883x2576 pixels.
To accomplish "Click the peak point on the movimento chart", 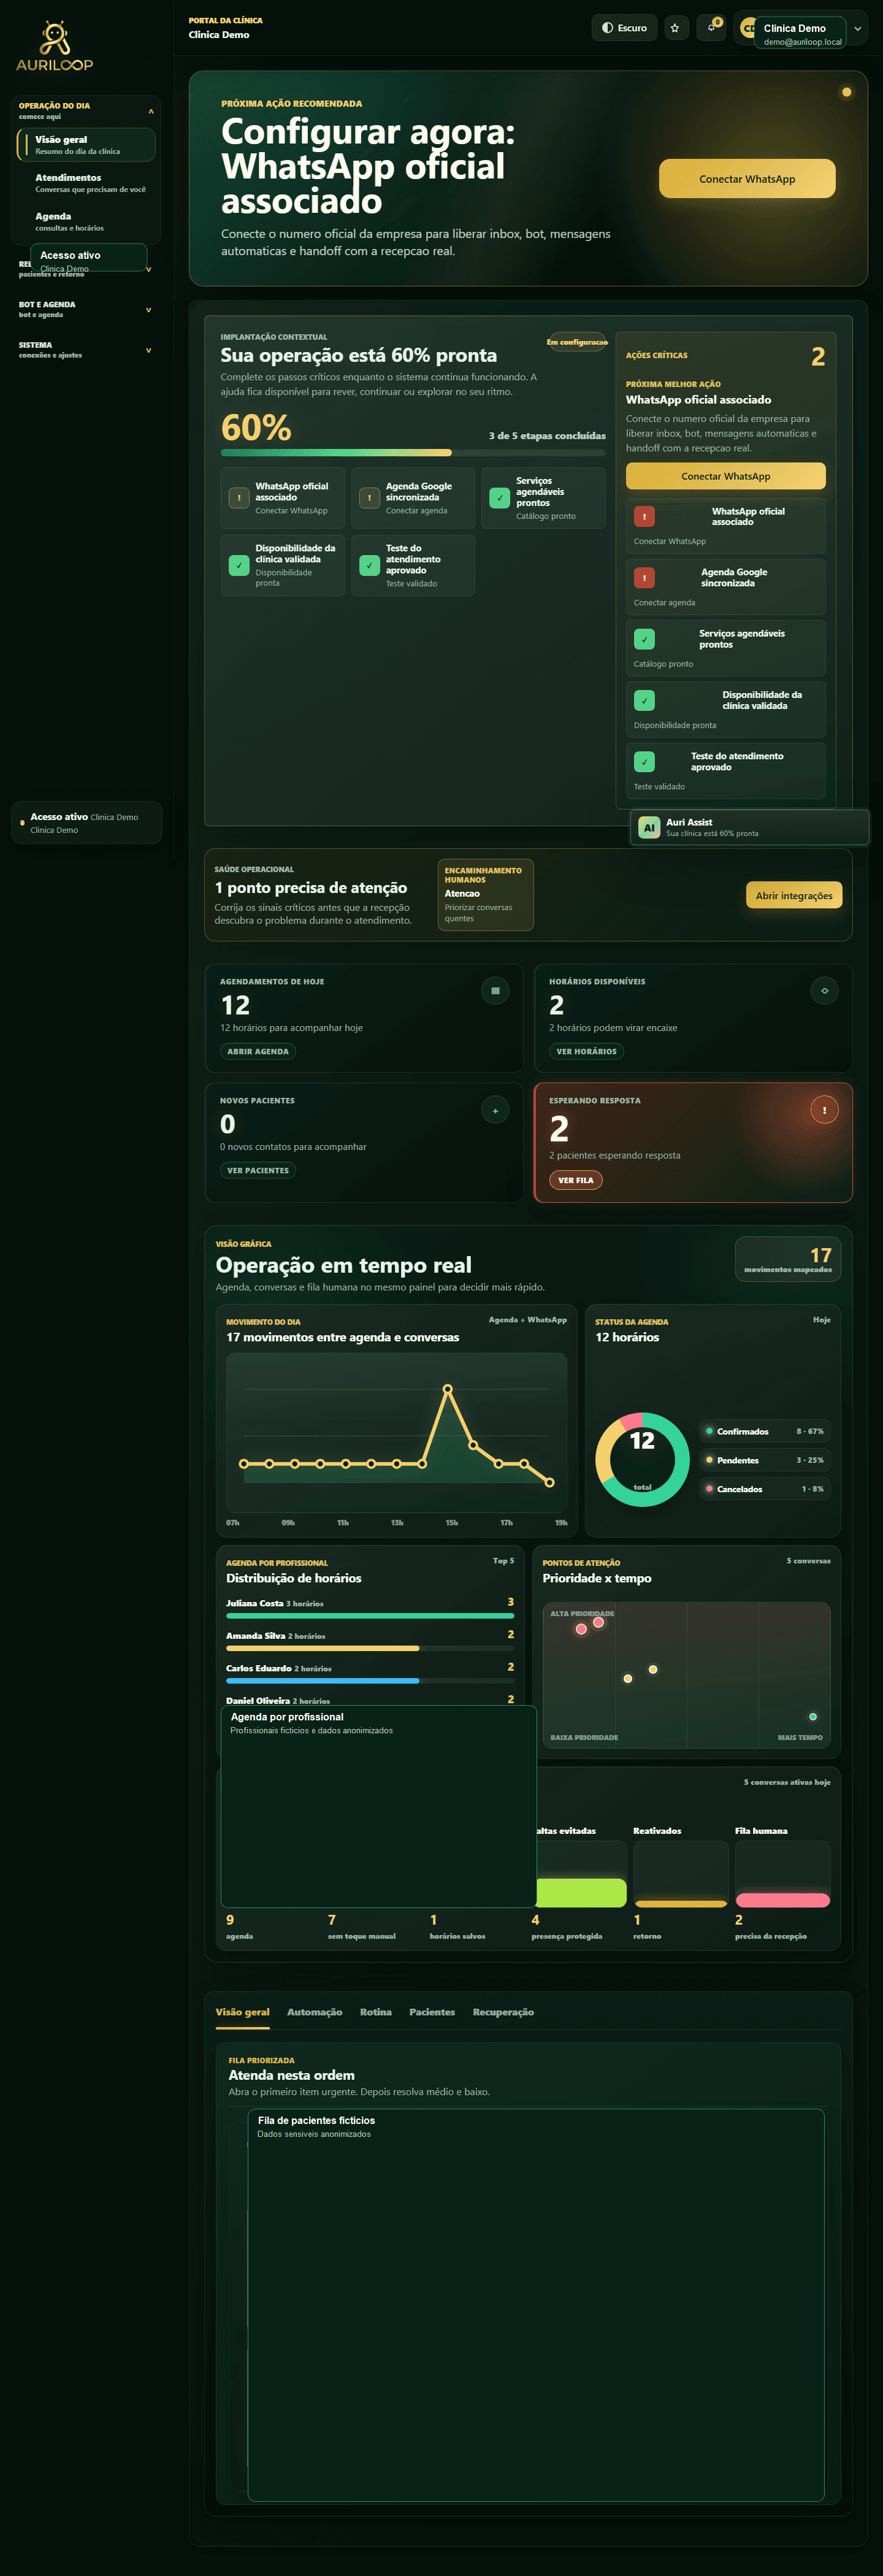I will pyautogui.click(x=447, y=1388).
